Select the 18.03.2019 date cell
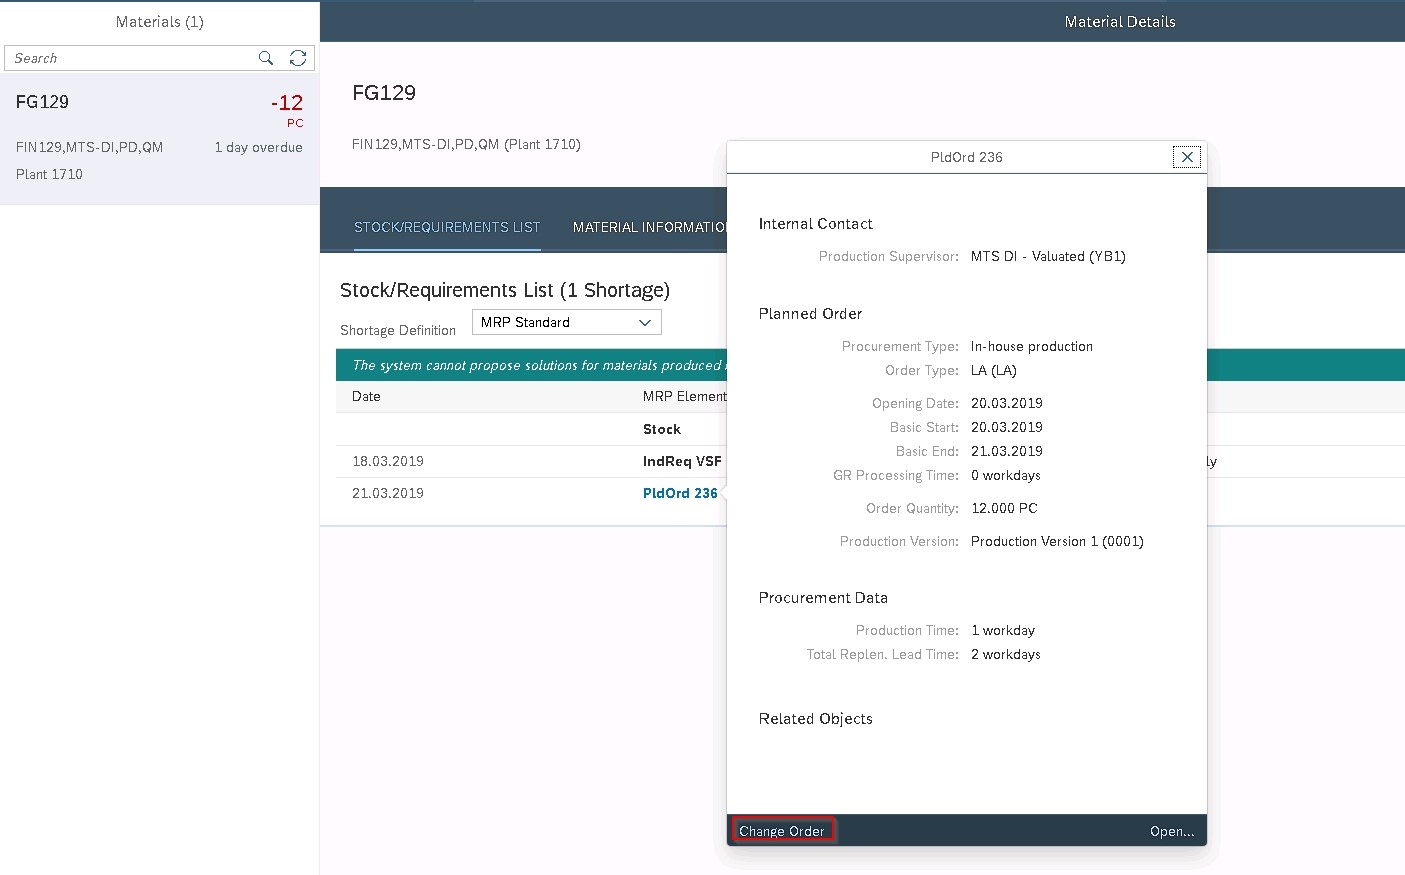Viewport: 1405px width, 875px height. (x=388, y=461)
